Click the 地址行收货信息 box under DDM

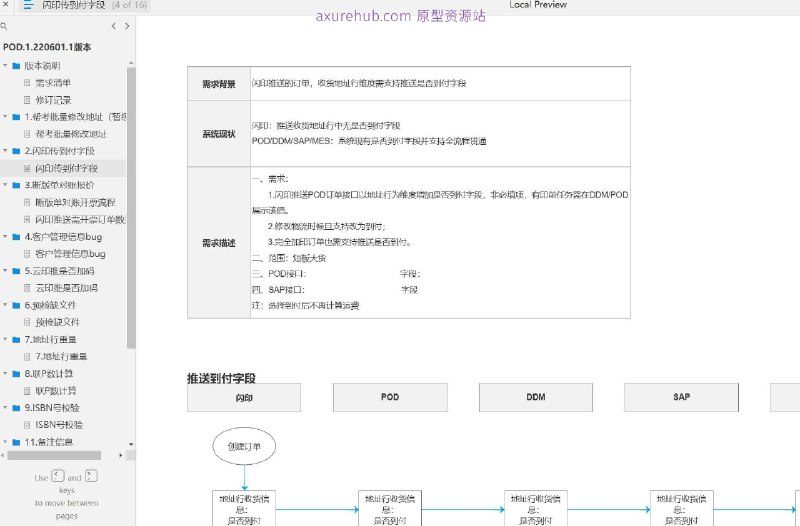coord(536,509)
